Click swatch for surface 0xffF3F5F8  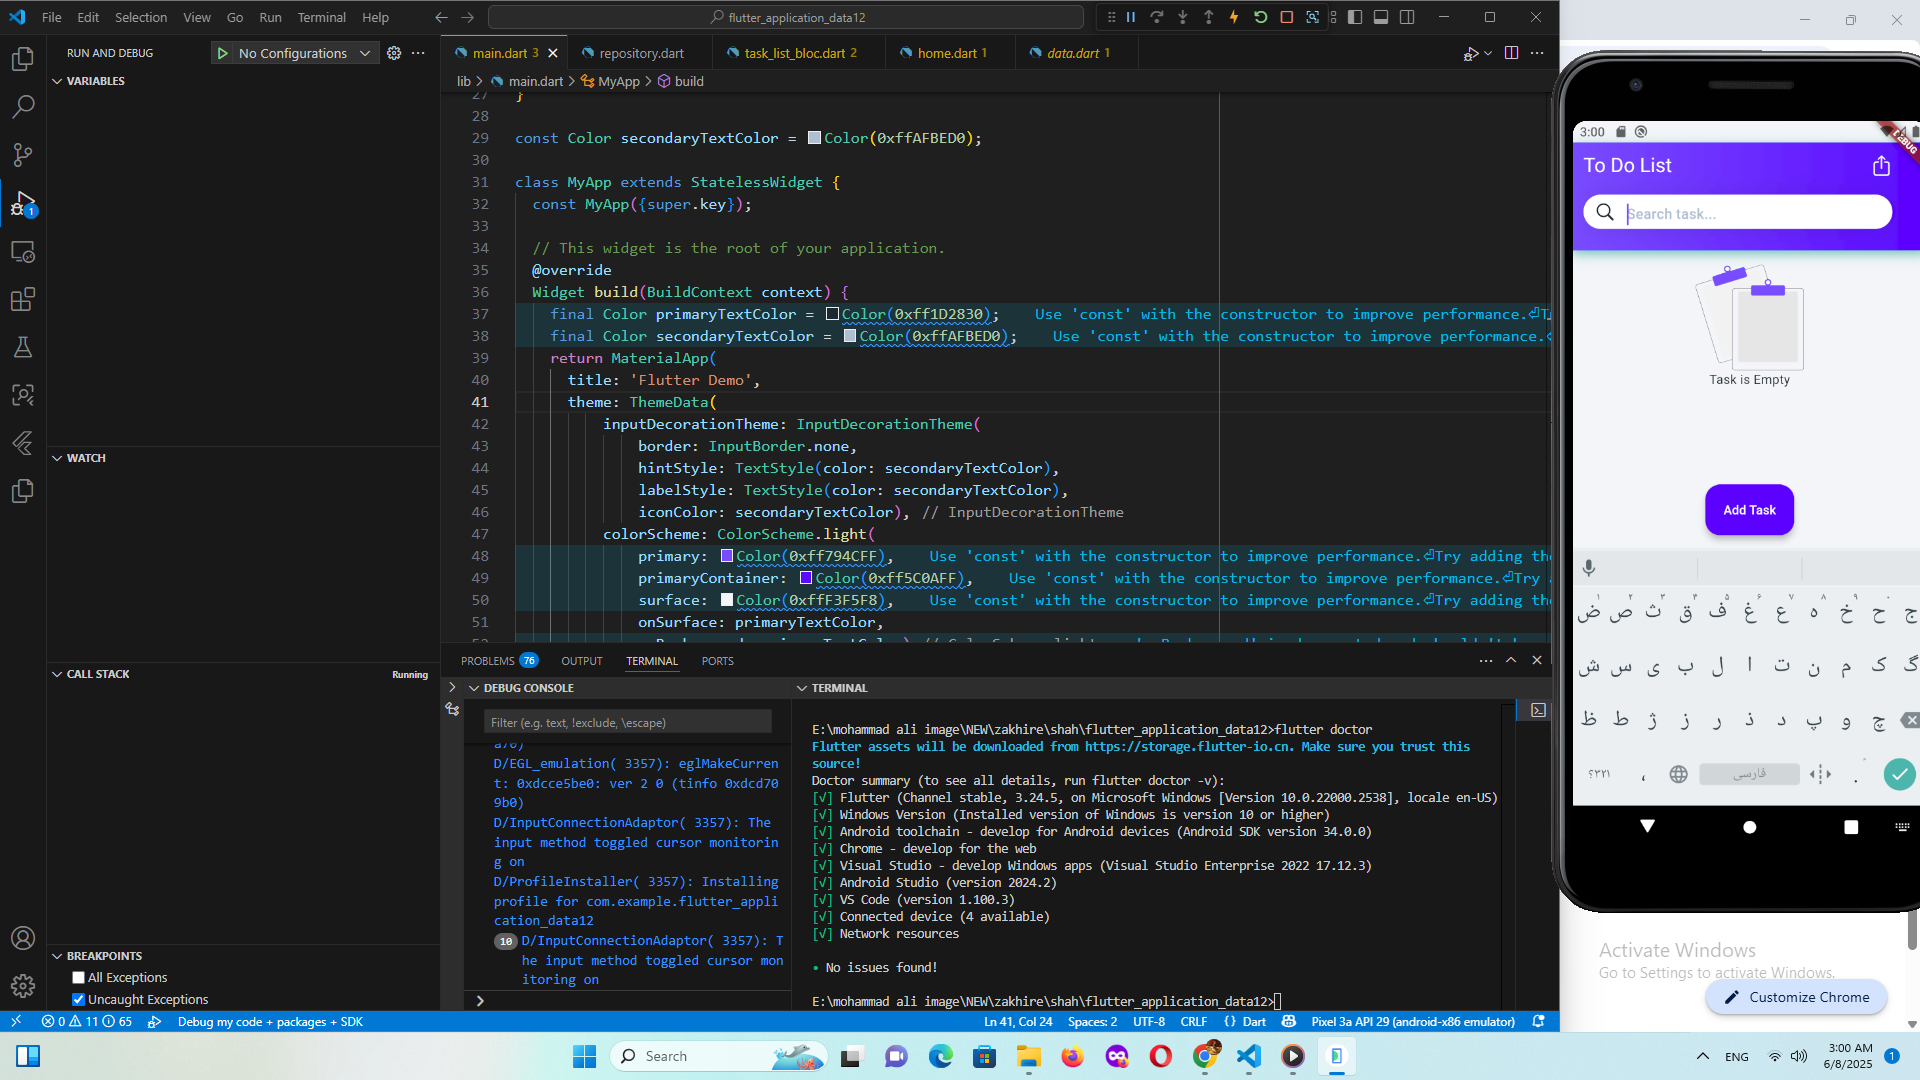[727, 600]
